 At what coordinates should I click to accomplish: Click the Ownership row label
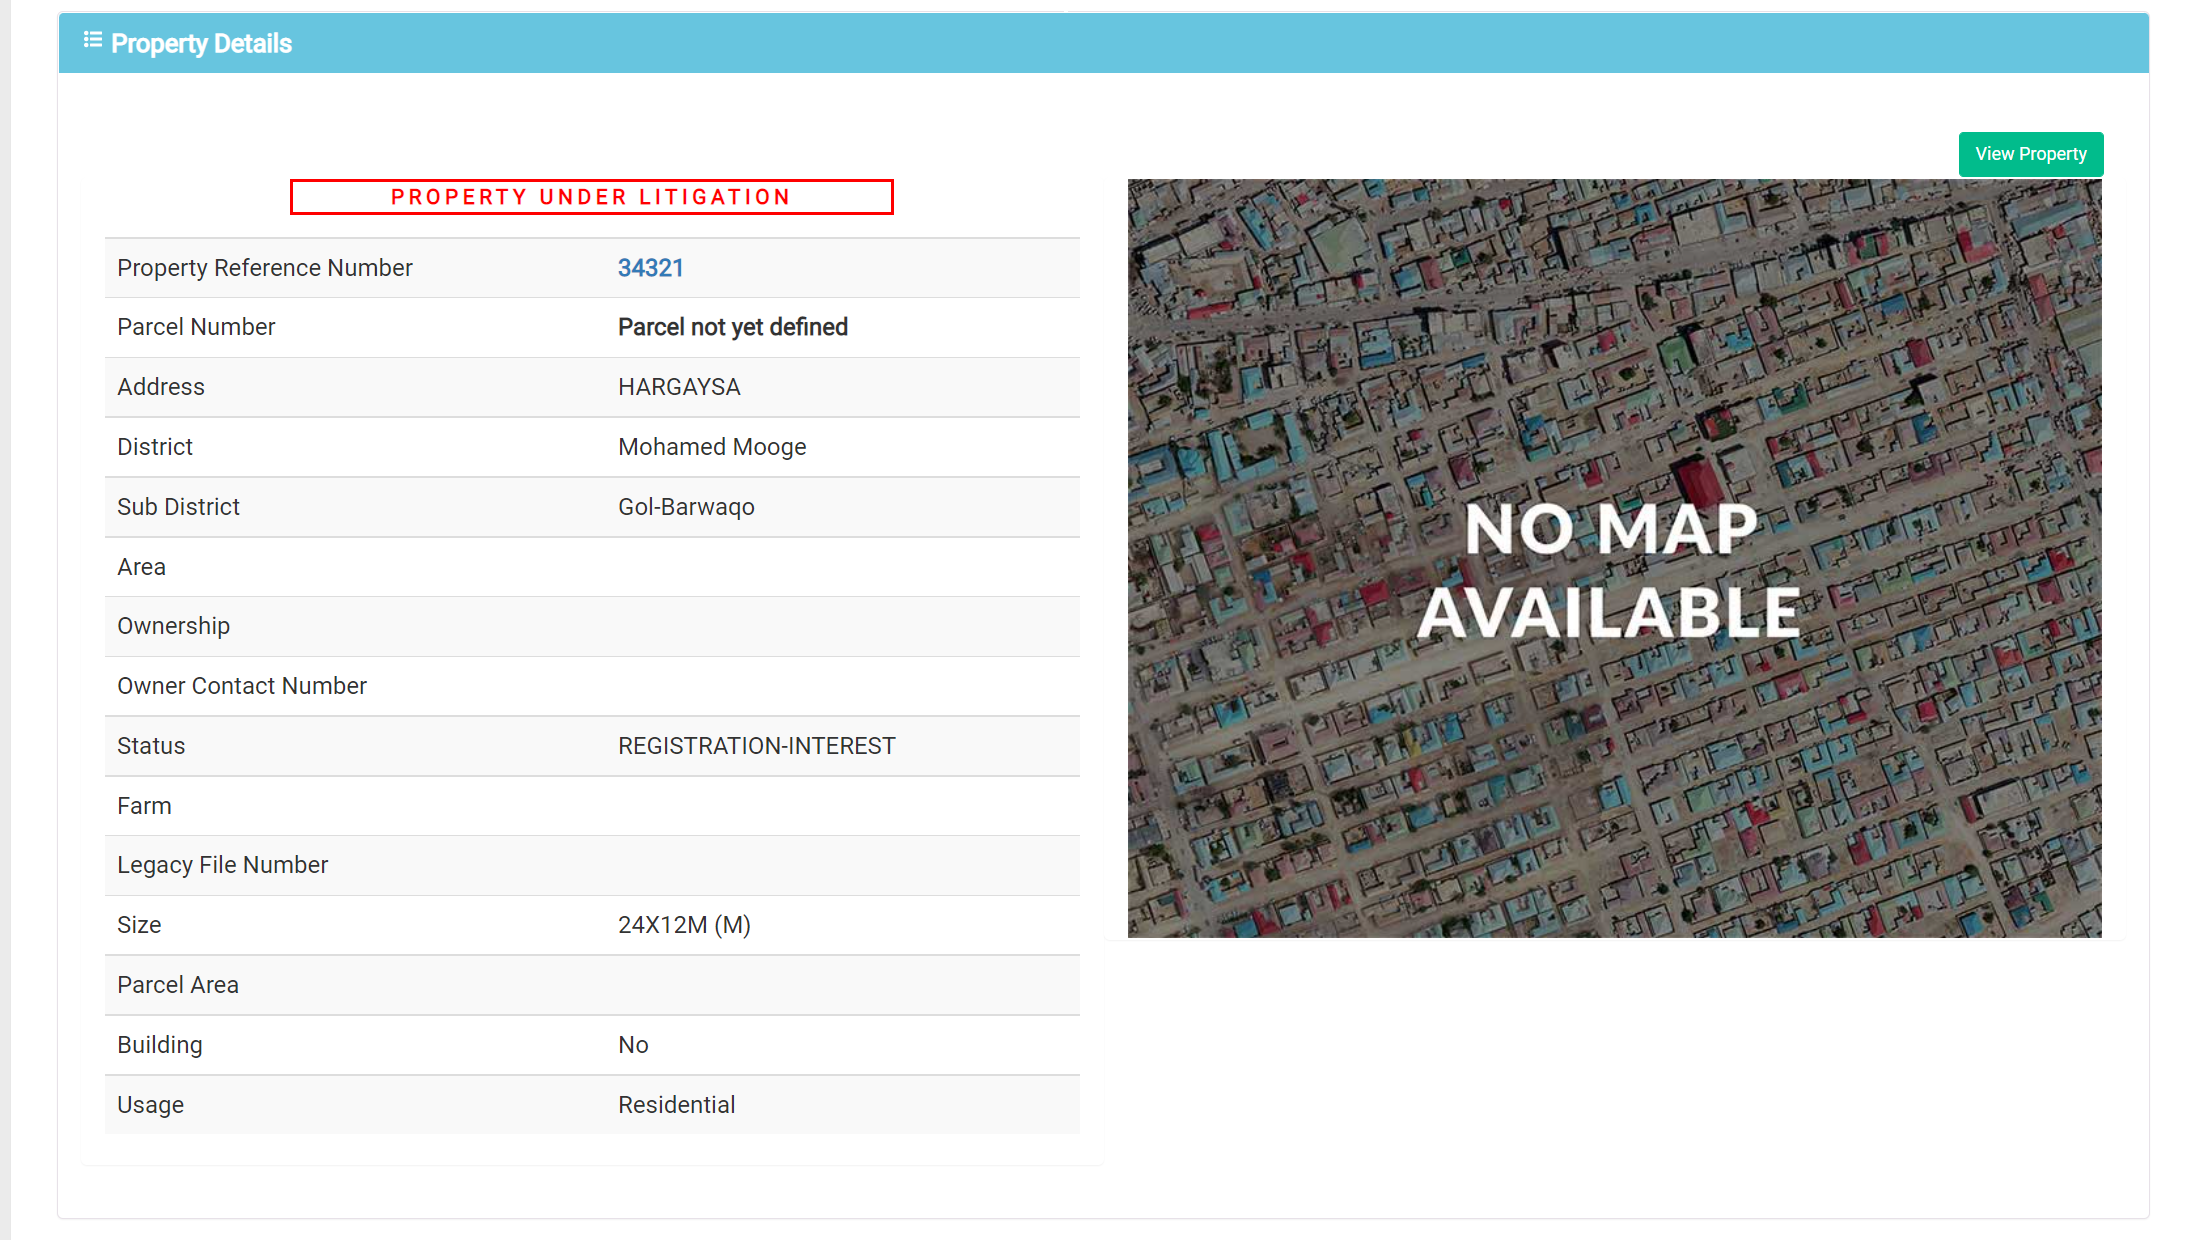(173, 626)
